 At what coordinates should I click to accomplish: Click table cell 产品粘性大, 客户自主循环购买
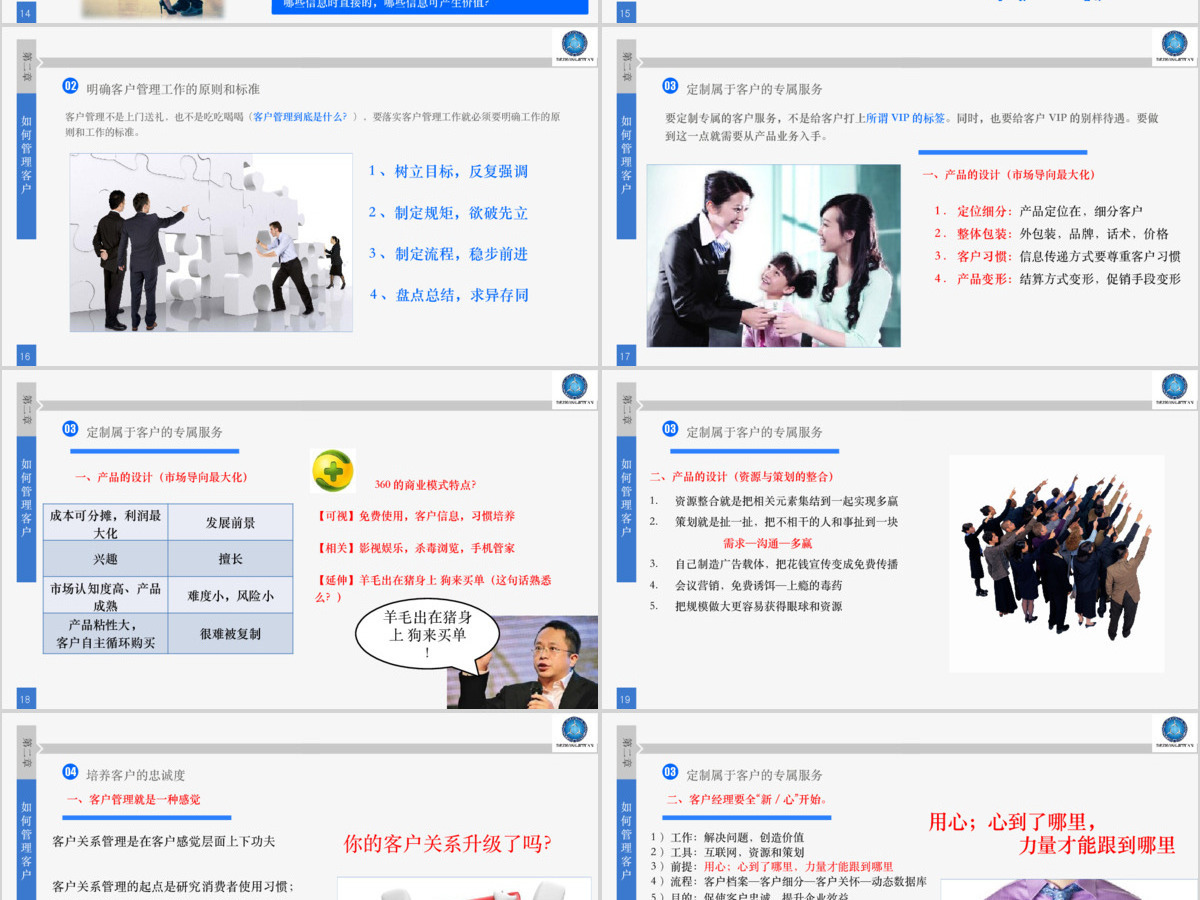tap(105, 634)
